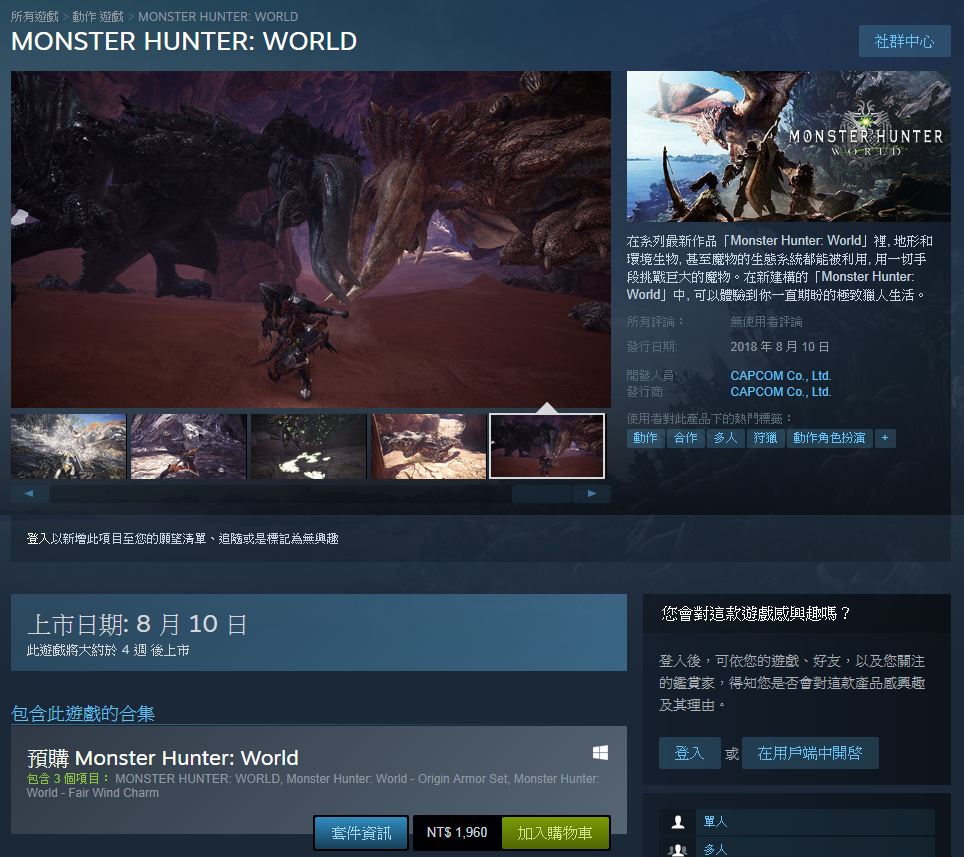Click 套件資訊 package info button

coord(361,833)
